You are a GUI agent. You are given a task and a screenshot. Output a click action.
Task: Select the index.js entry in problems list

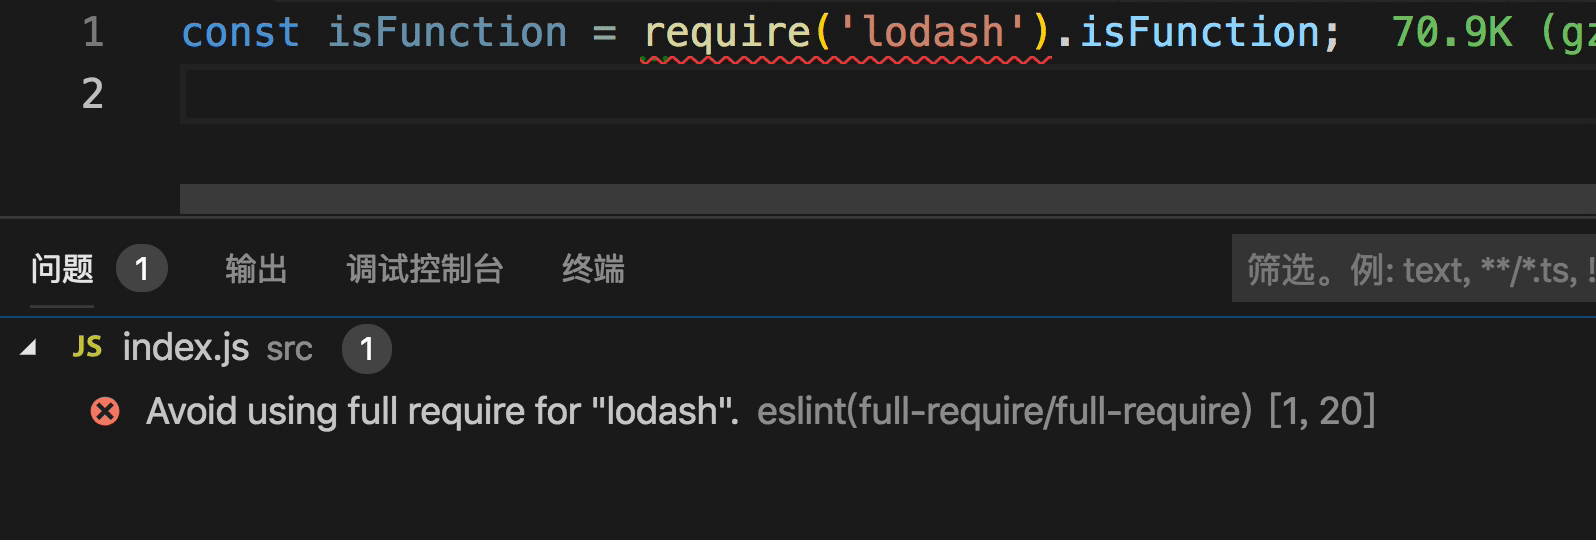pos(186,348)
